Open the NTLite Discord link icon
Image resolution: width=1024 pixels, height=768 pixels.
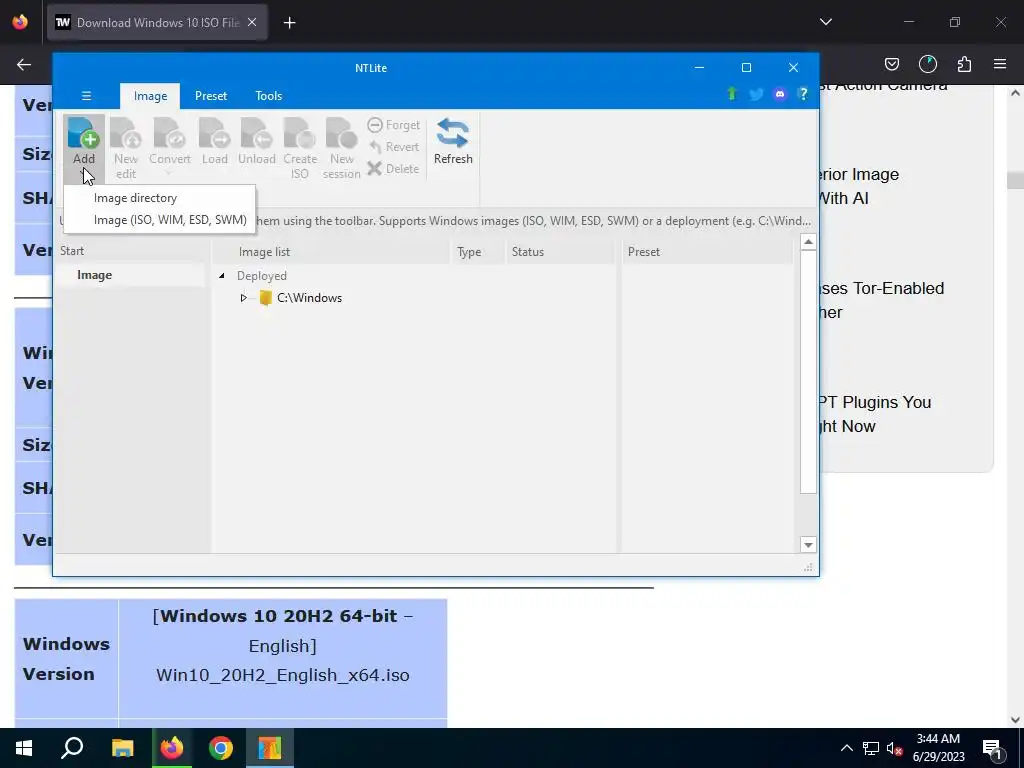tap(780, 94)
